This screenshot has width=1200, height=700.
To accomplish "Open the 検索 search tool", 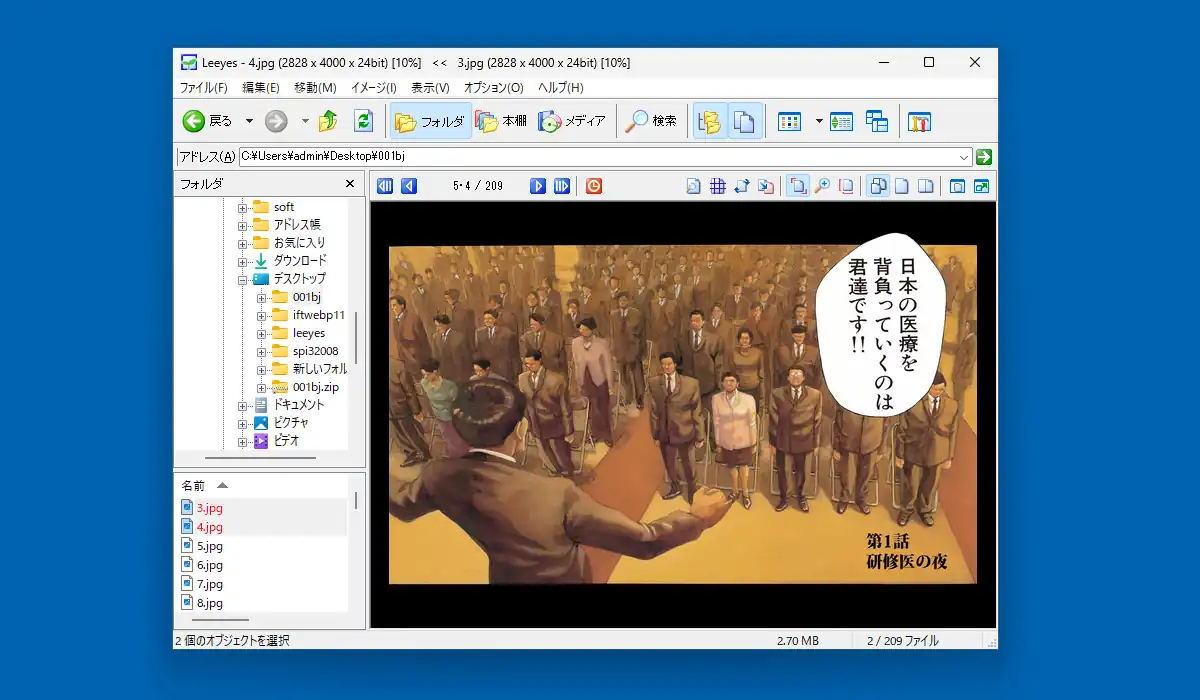I will [651, 120].
